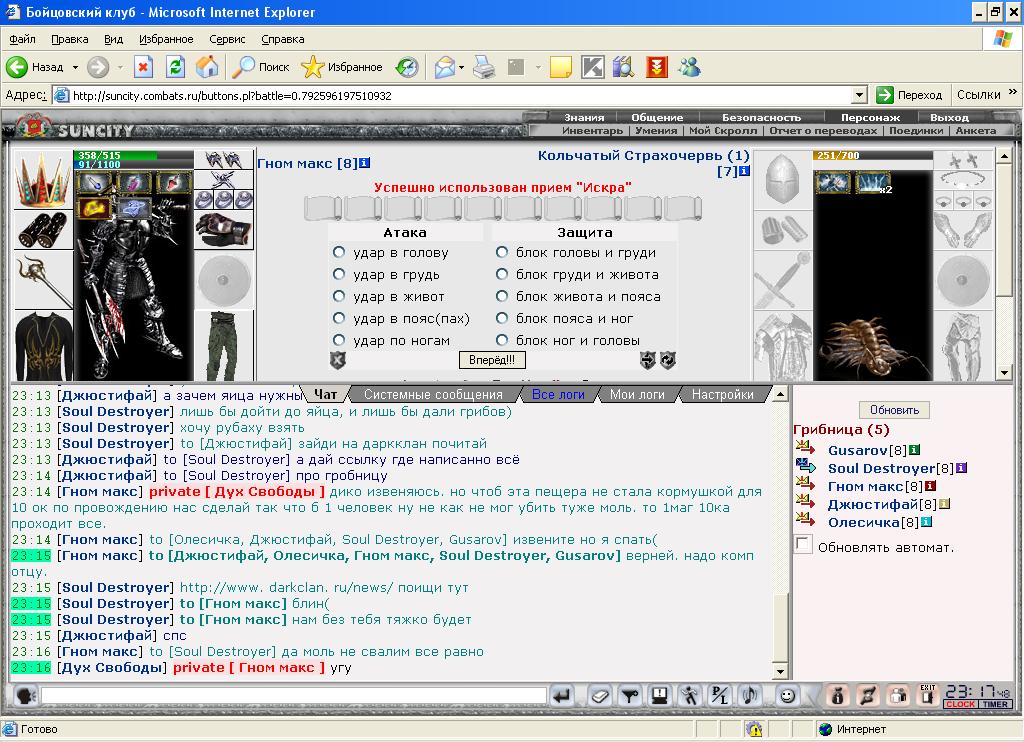Click the info icon next to Гном макс [8]

coord(364,163)
